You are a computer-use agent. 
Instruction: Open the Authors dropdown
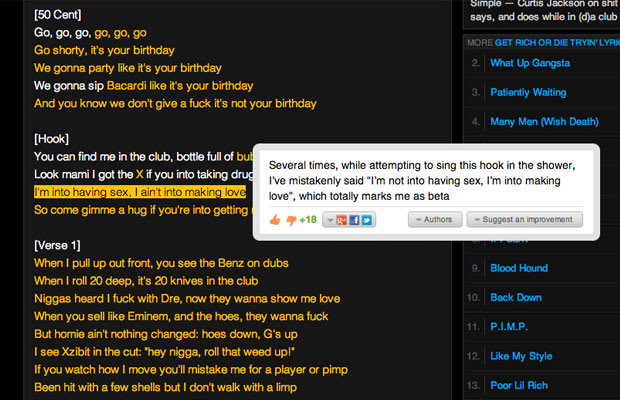[435, 219]
